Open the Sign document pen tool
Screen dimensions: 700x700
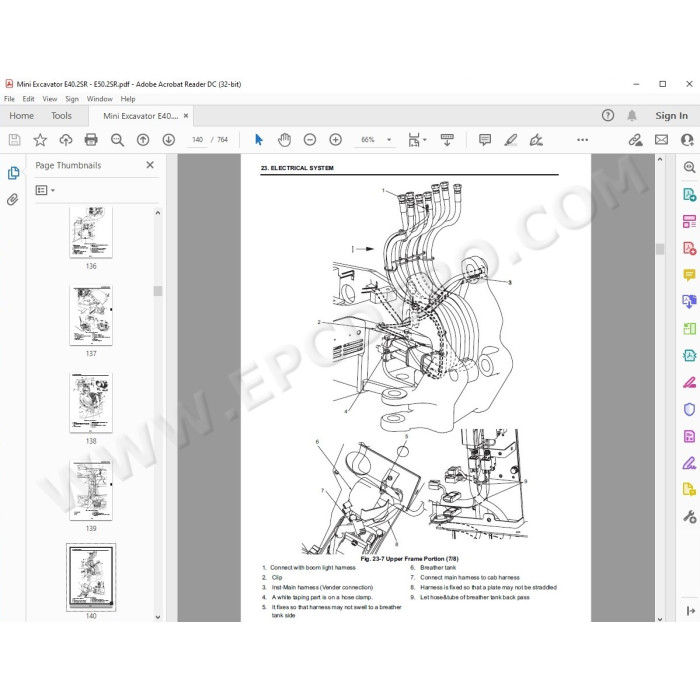(536, 140)
